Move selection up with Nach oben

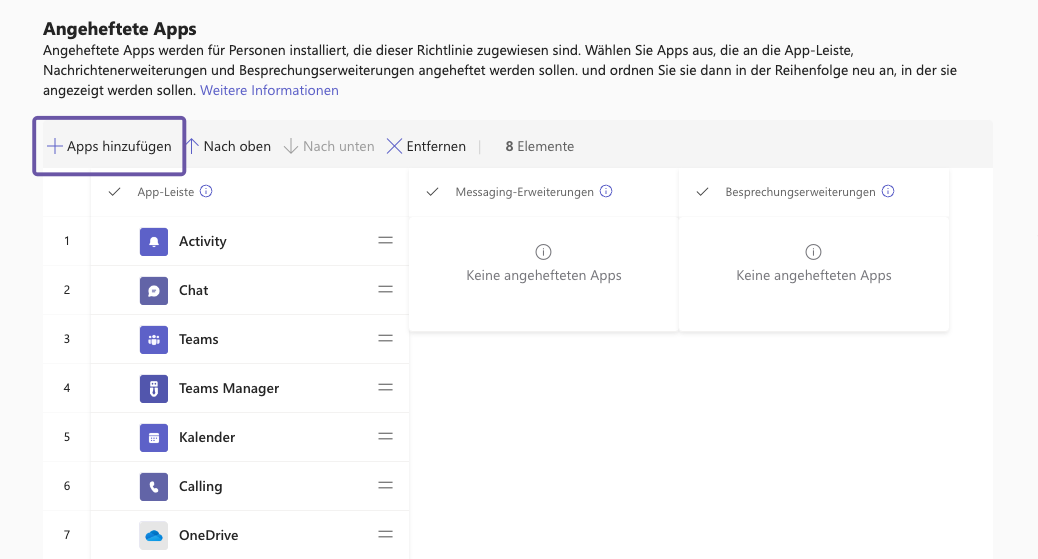229,146
